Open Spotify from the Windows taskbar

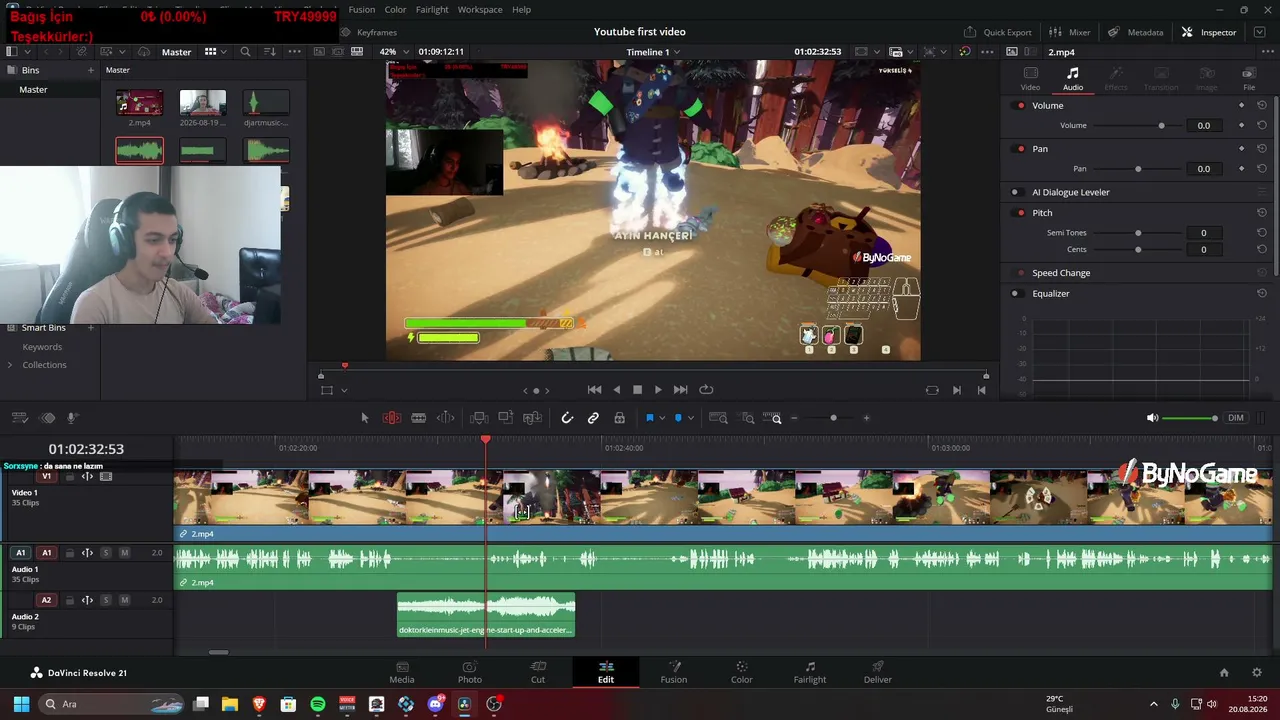(318, 704)
